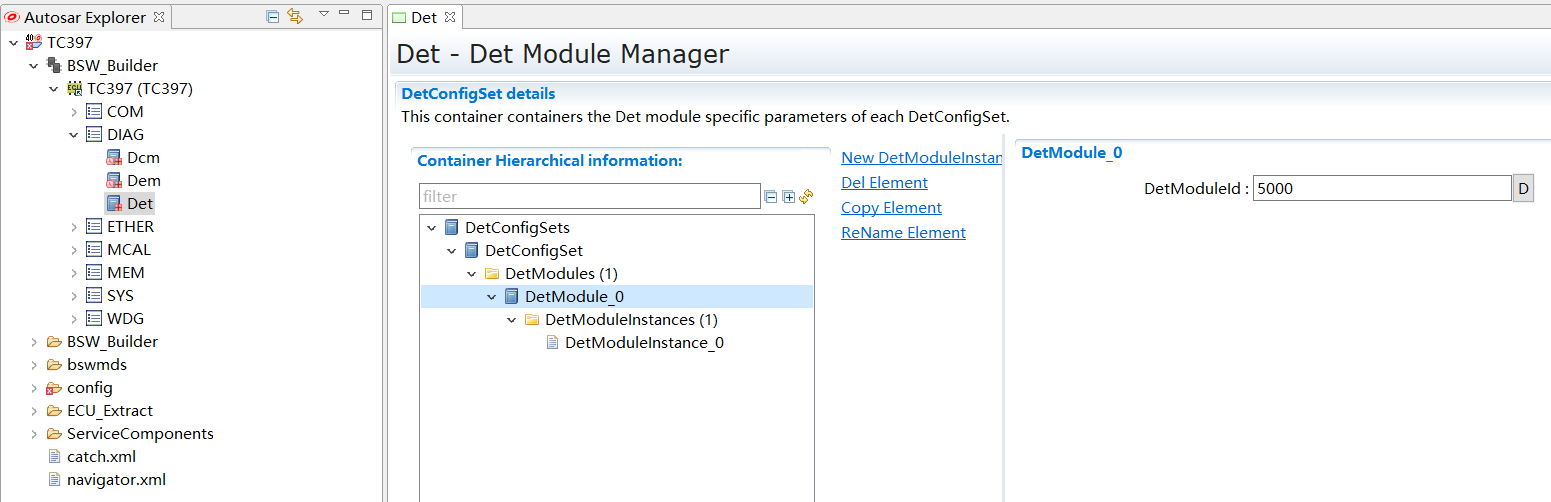1551x502 pixels.
Task: Open the Autosar Explorer view menu triangle
Action: click(323, 14)
